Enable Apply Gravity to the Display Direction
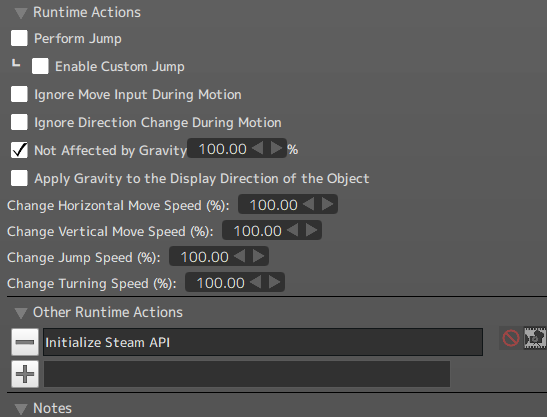The width and height of the screenshot is (547, 417). [x=19, y=178]
